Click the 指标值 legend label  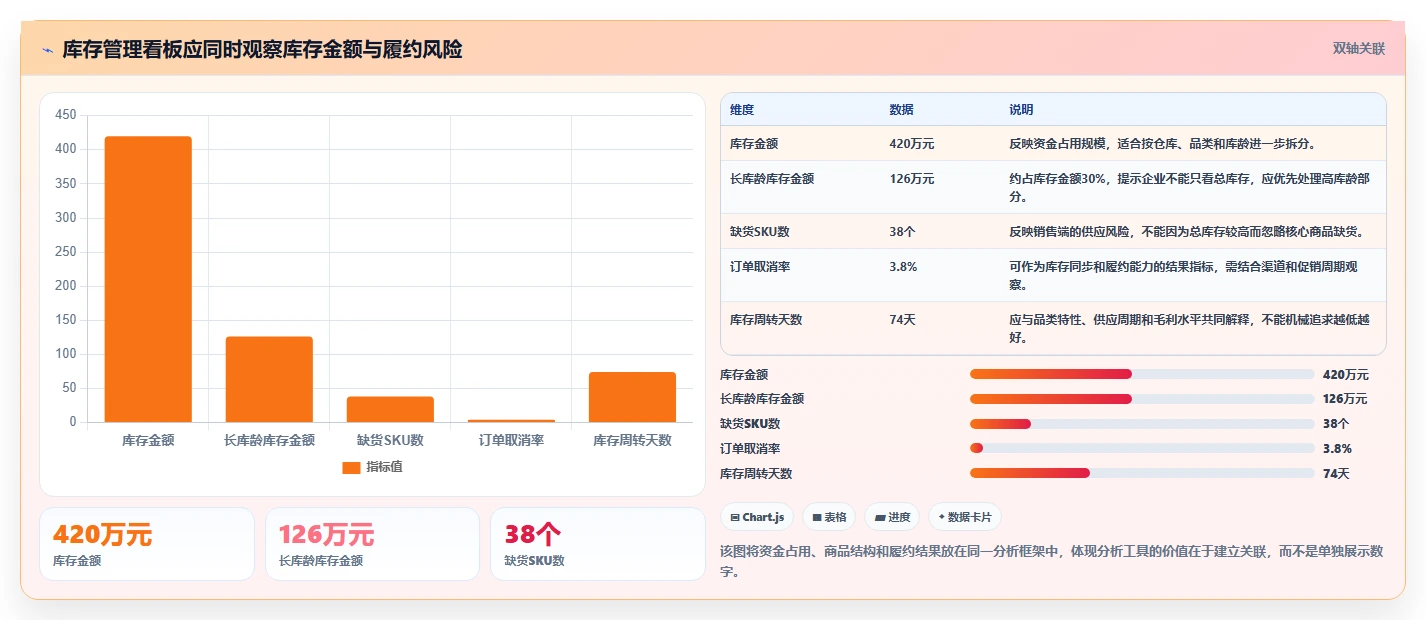(384, 467)
